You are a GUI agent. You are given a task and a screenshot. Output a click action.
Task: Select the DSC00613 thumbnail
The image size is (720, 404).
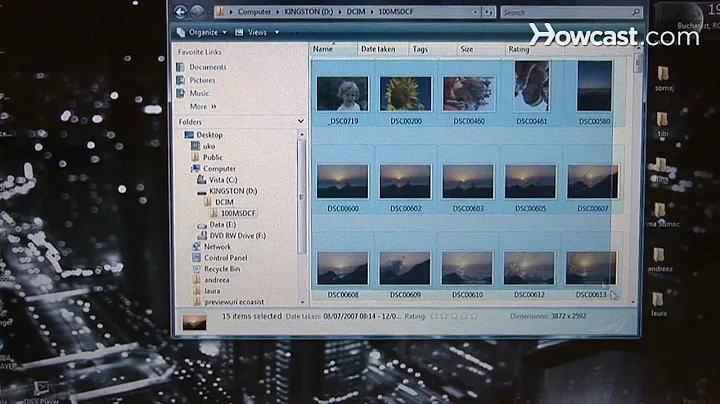coord(591,268)
